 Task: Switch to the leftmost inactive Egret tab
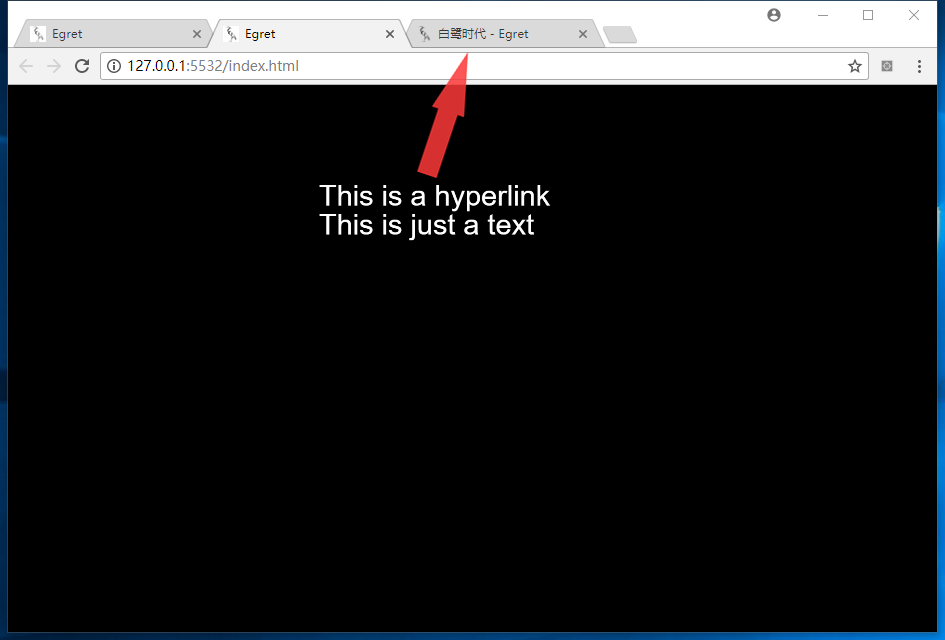100,34
